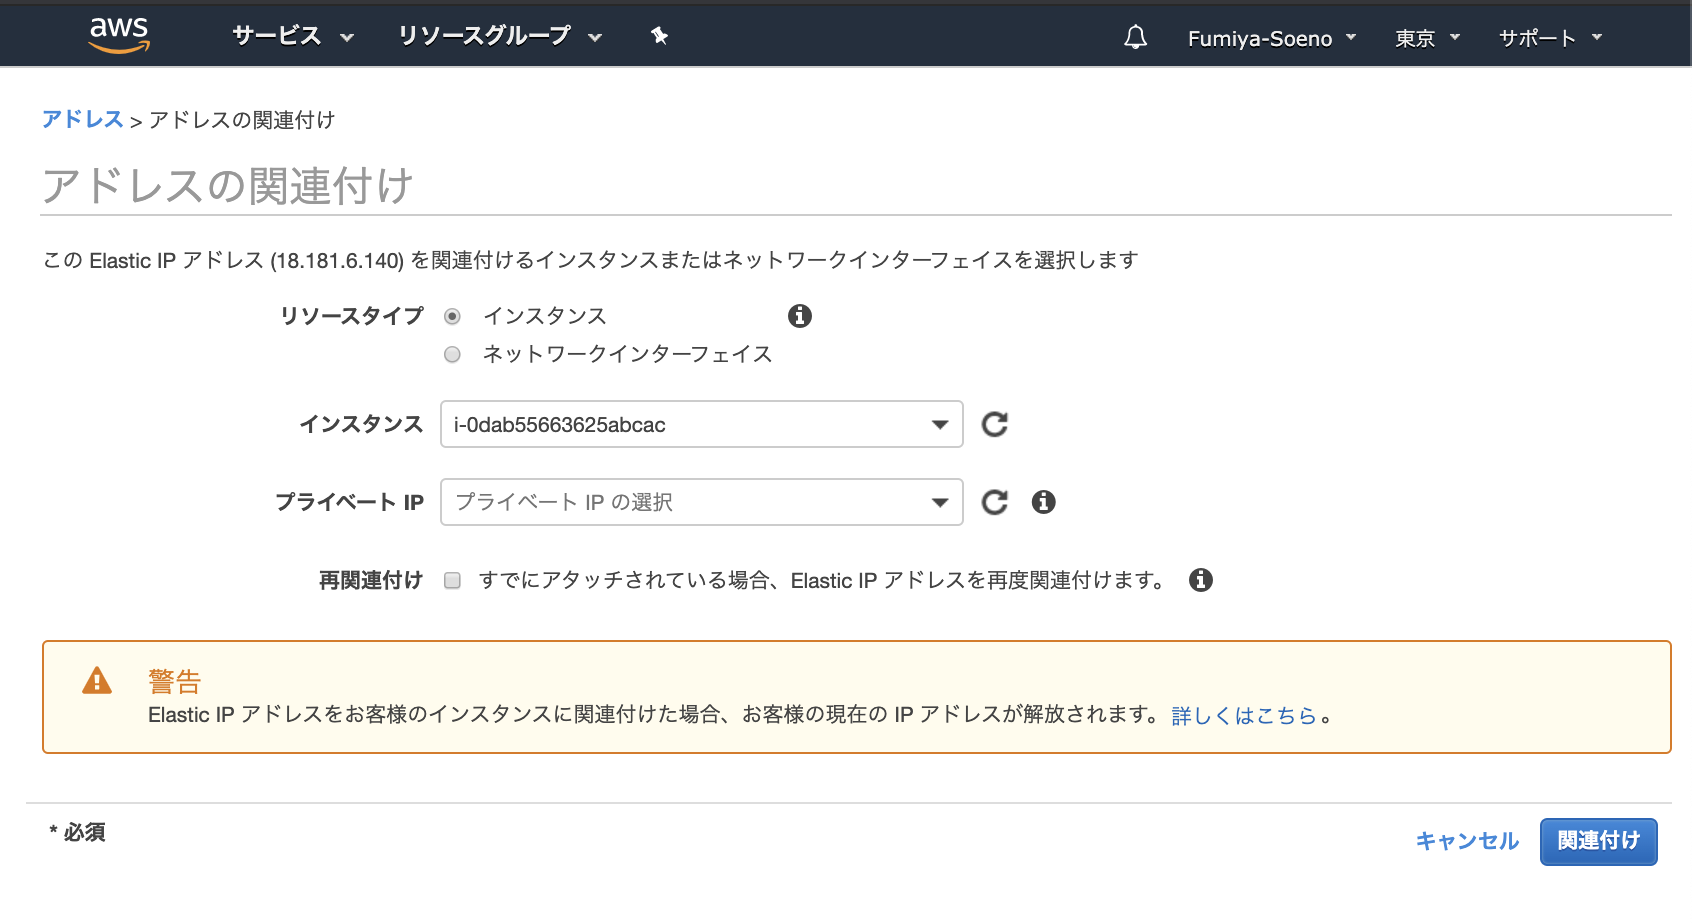The image size is (1692, 924).
Task: Open the リソースグループ menu
Action: click(x=496, y=36)
